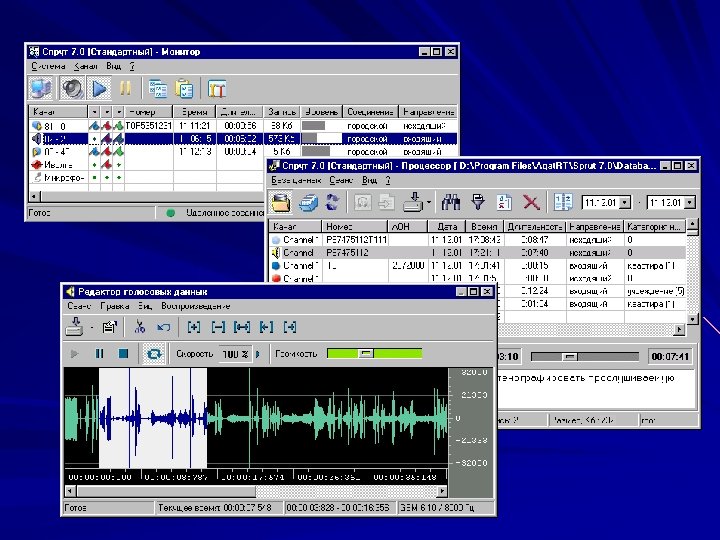Select the scissors cut tool in voice editor
Viewport: 720px width, 540px height.
[x=140, y=326]
